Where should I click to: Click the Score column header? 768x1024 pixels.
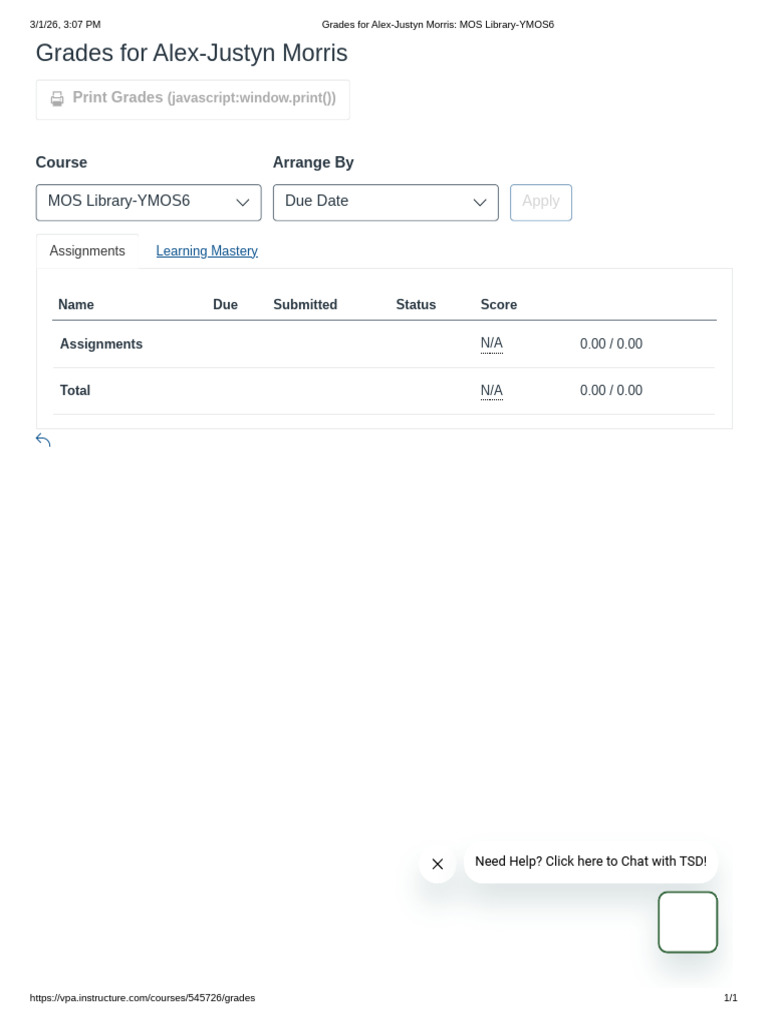point(499,304)
